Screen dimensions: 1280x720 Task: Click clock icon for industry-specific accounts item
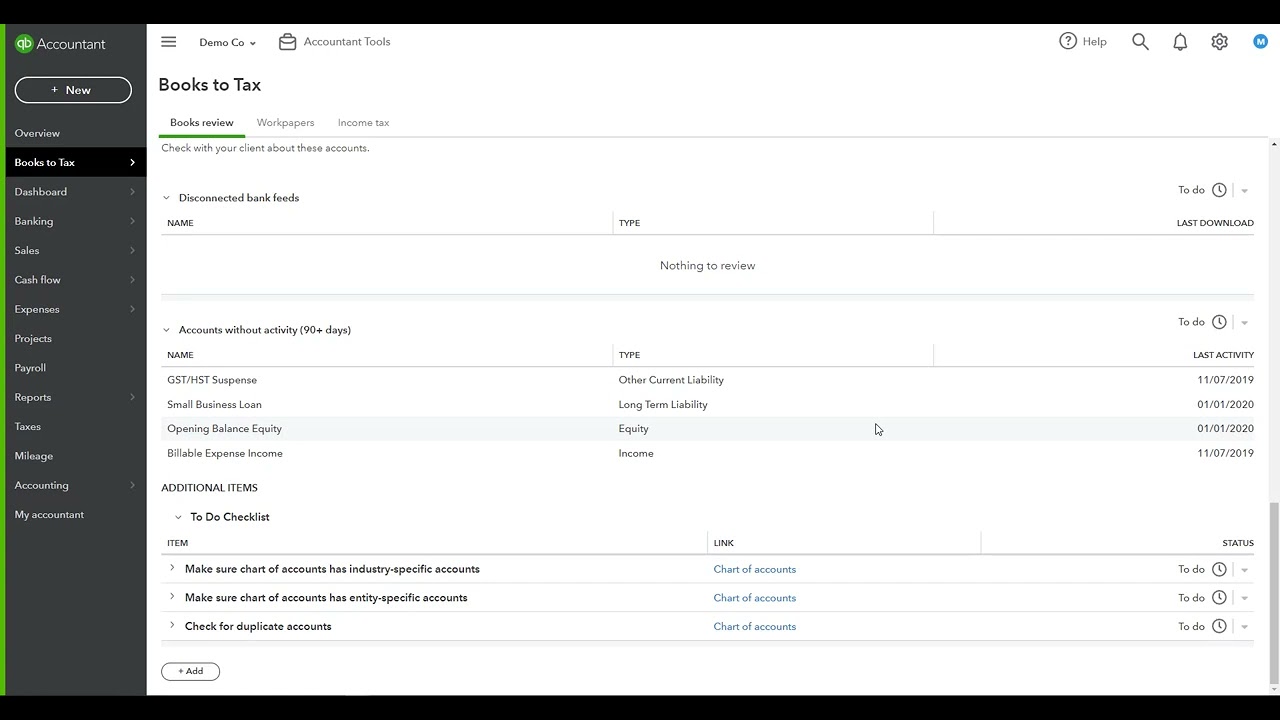(x=1219, y=569)
